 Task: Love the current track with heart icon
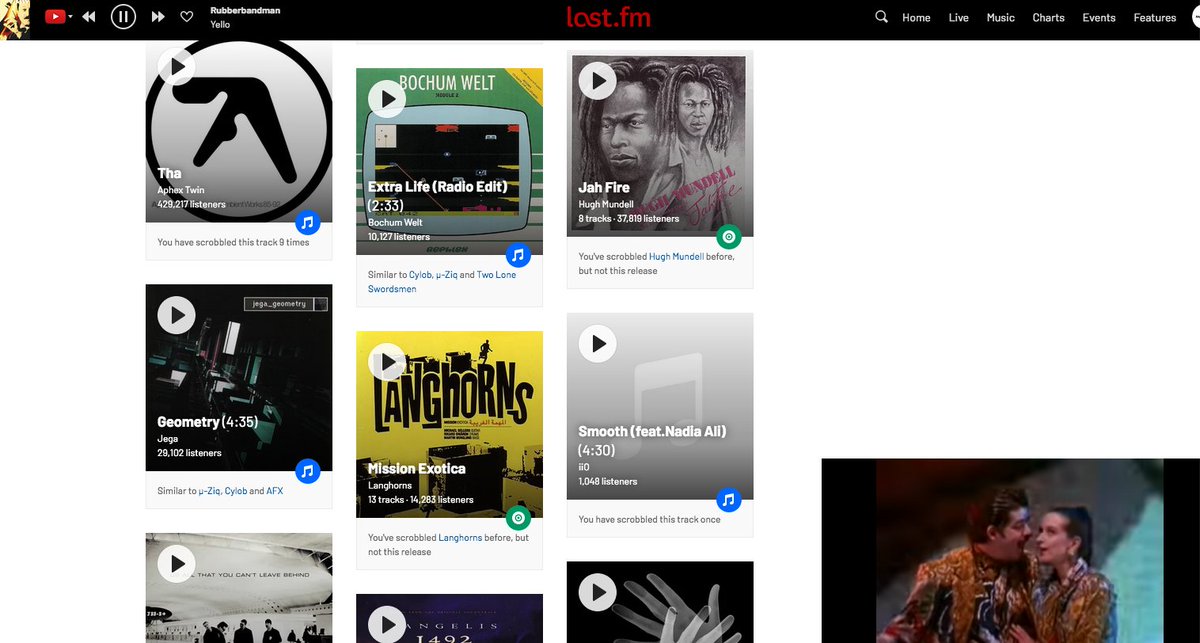click(186, 17)
